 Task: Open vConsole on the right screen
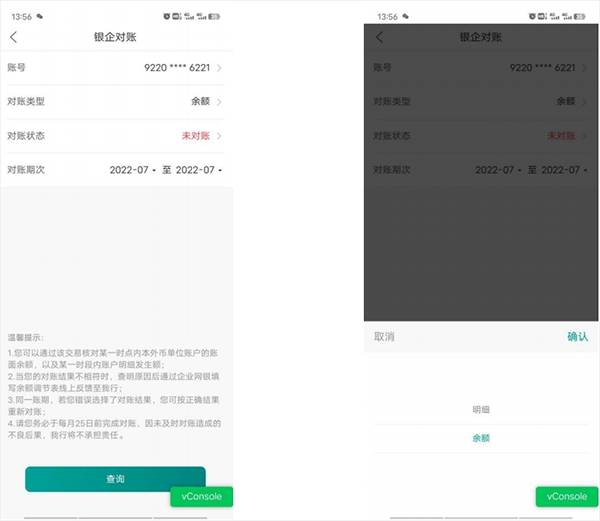(x=567, y=496)
